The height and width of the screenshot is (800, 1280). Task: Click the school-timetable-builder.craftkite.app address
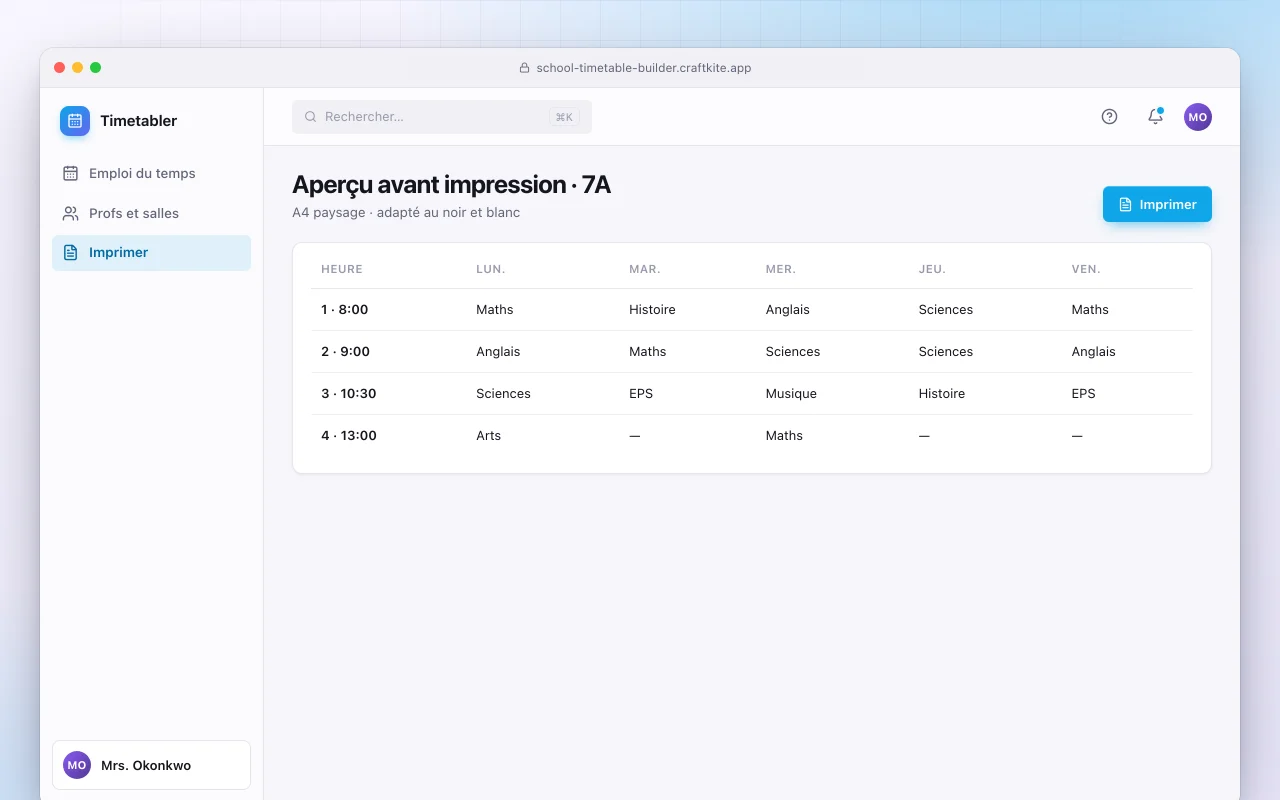click(x=644, y=68)
